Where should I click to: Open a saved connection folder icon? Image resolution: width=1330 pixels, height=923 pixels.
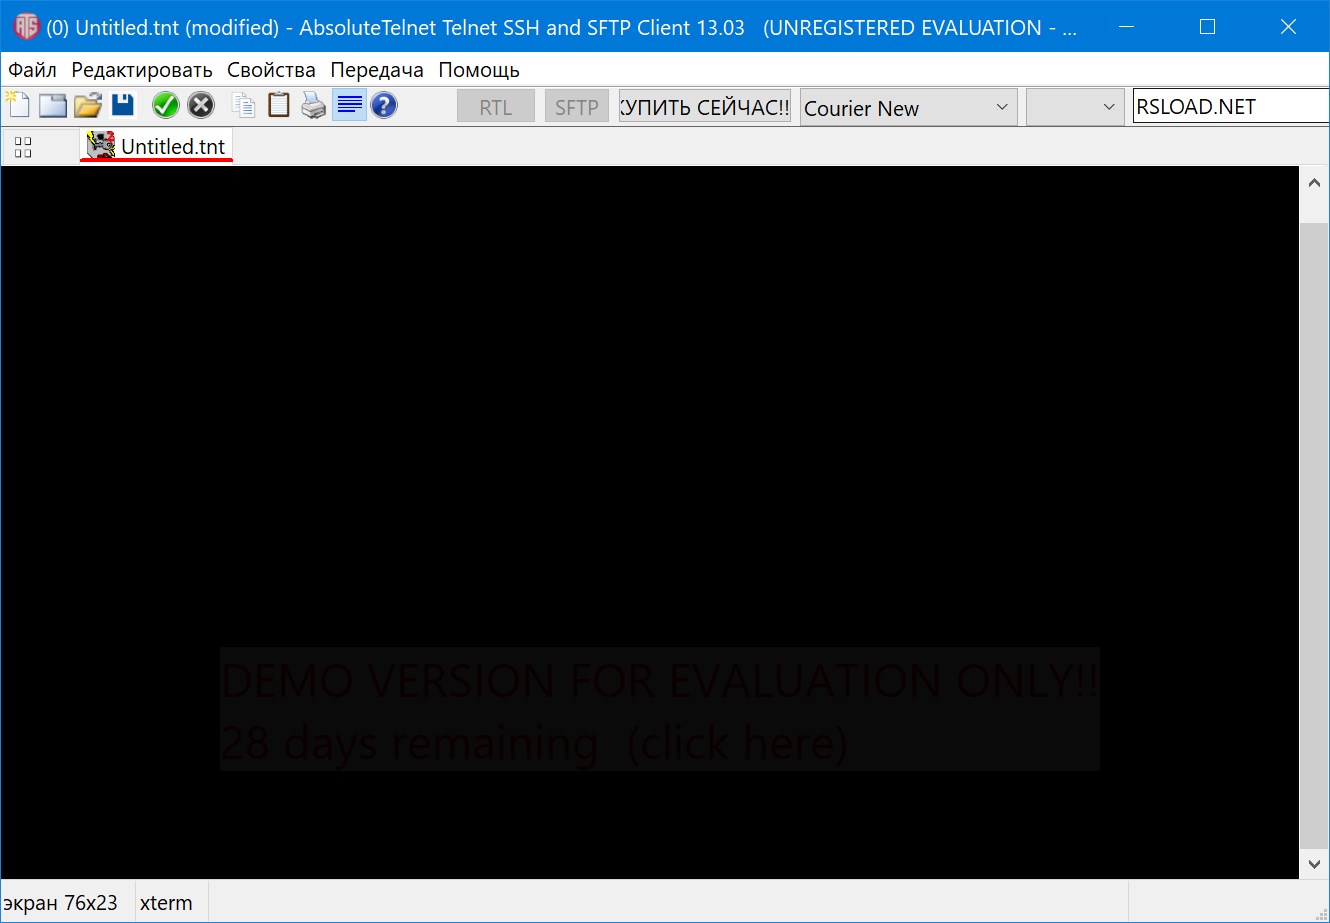pyautogui.click(x=88, y=105)
